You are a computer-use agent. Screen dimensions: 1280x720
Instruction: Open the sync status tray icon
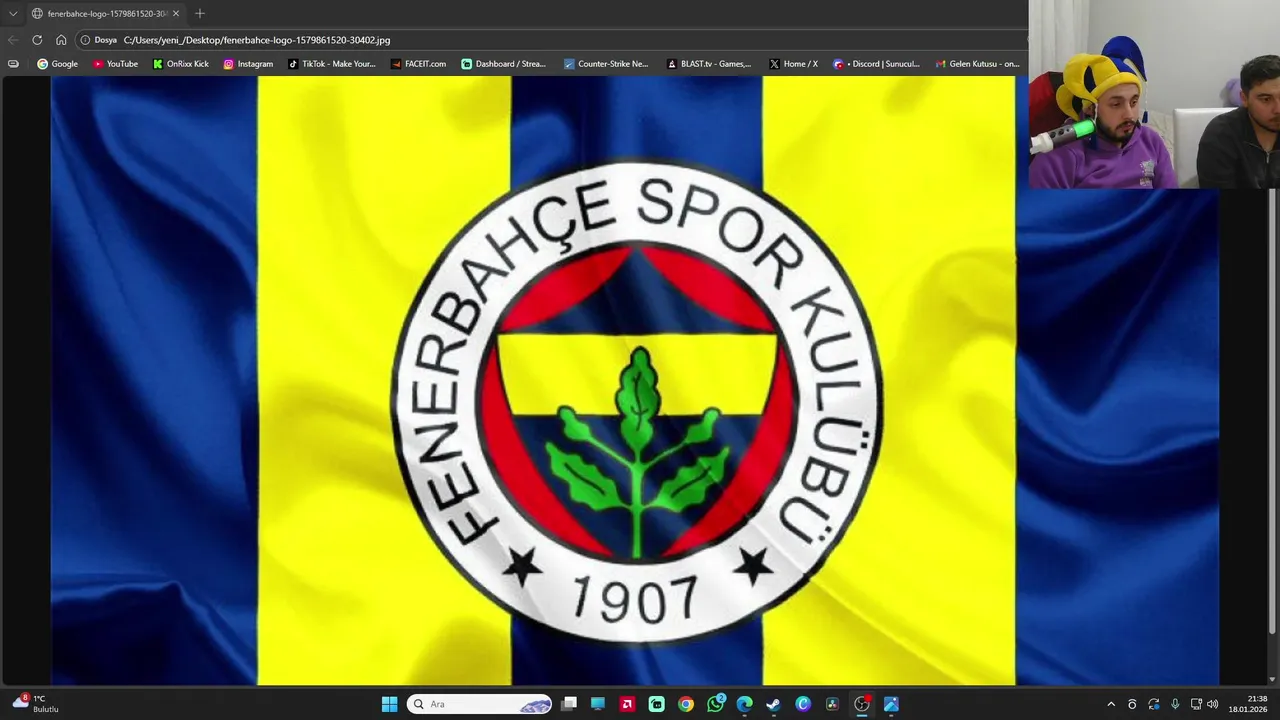click(x=1153, y=704)
